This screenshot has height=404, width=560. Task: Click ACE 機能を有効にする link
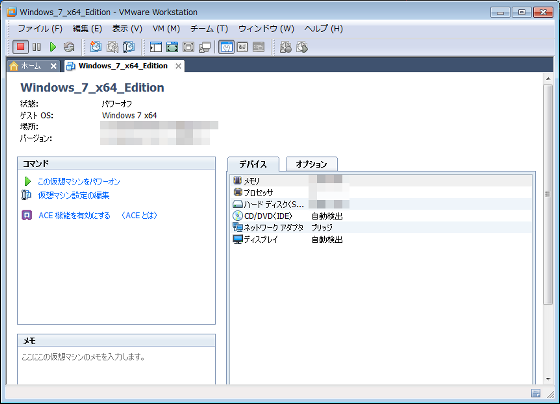click(74, 215)
